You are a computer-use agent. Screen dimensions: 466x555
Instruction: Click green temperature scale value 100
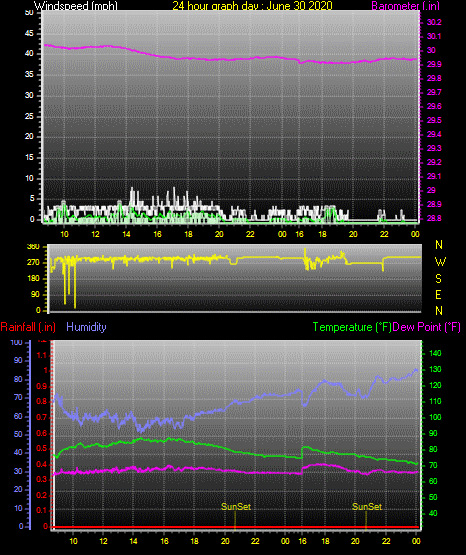435,417
